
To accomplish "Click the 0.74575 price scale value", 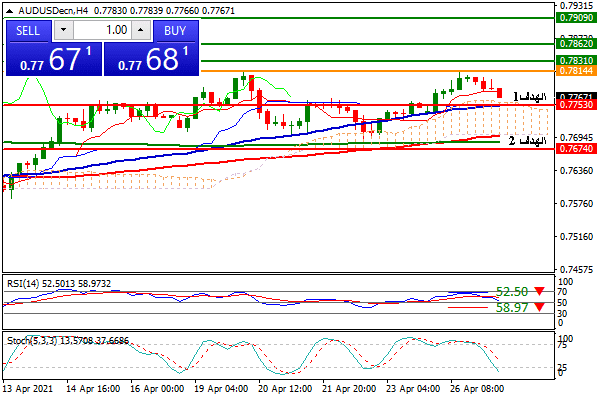I will [577, 270].
